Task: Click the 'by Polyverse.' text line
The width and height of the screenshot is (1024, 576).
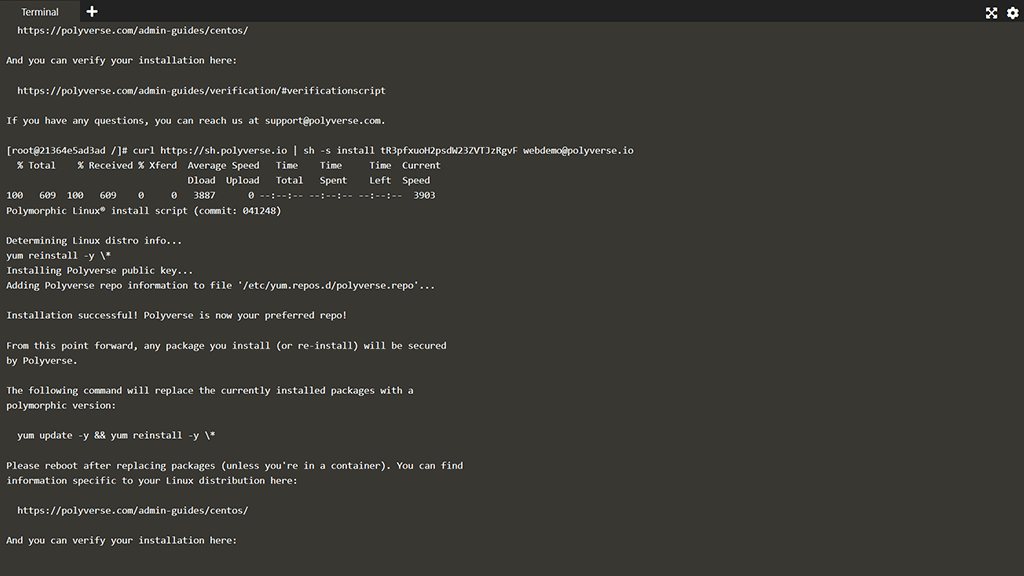Action: click(x=42, y=361)
